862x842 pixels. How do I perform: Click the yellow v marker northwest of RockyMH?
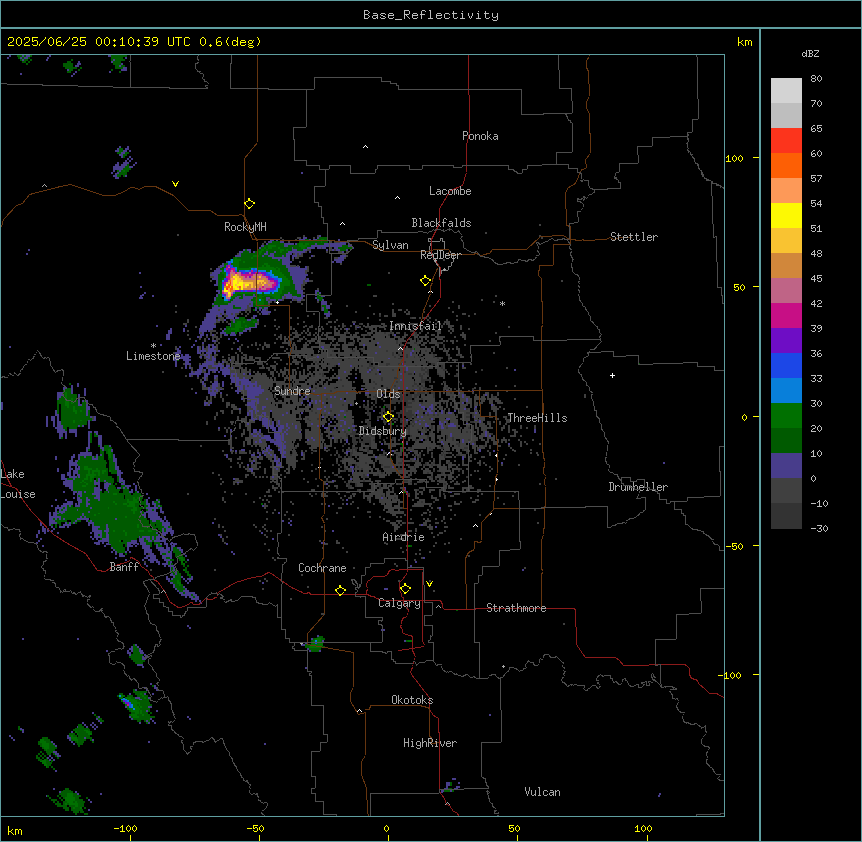(x=175, y=184)
